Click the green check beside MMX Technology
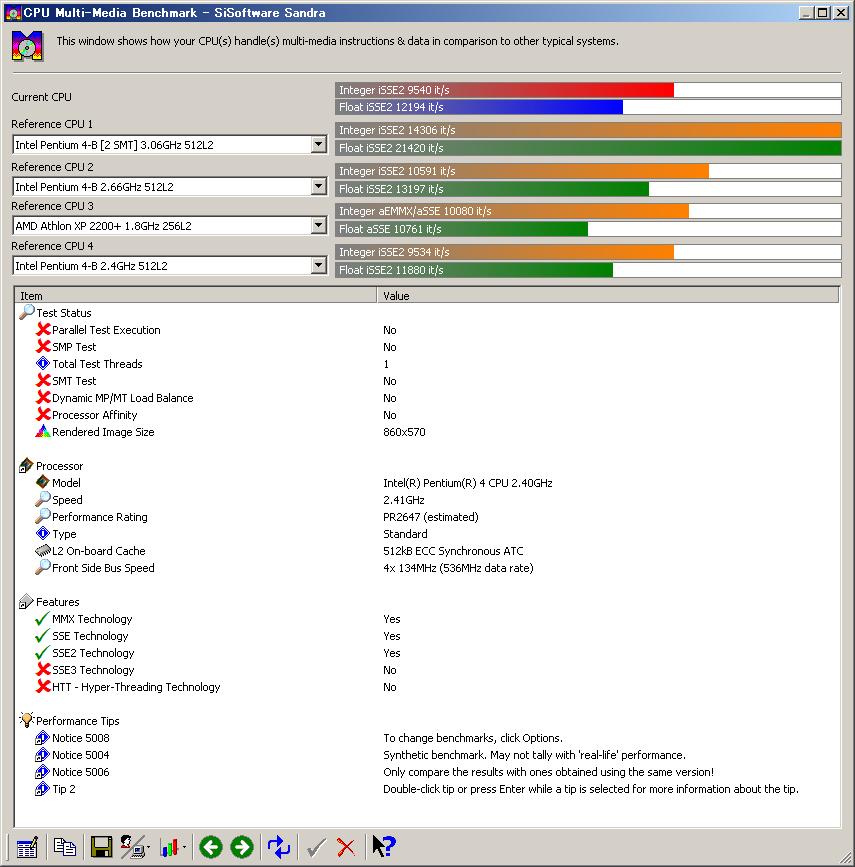Viewport: 855px width, 867px height. pyautogui.click(x=42, y=619)
